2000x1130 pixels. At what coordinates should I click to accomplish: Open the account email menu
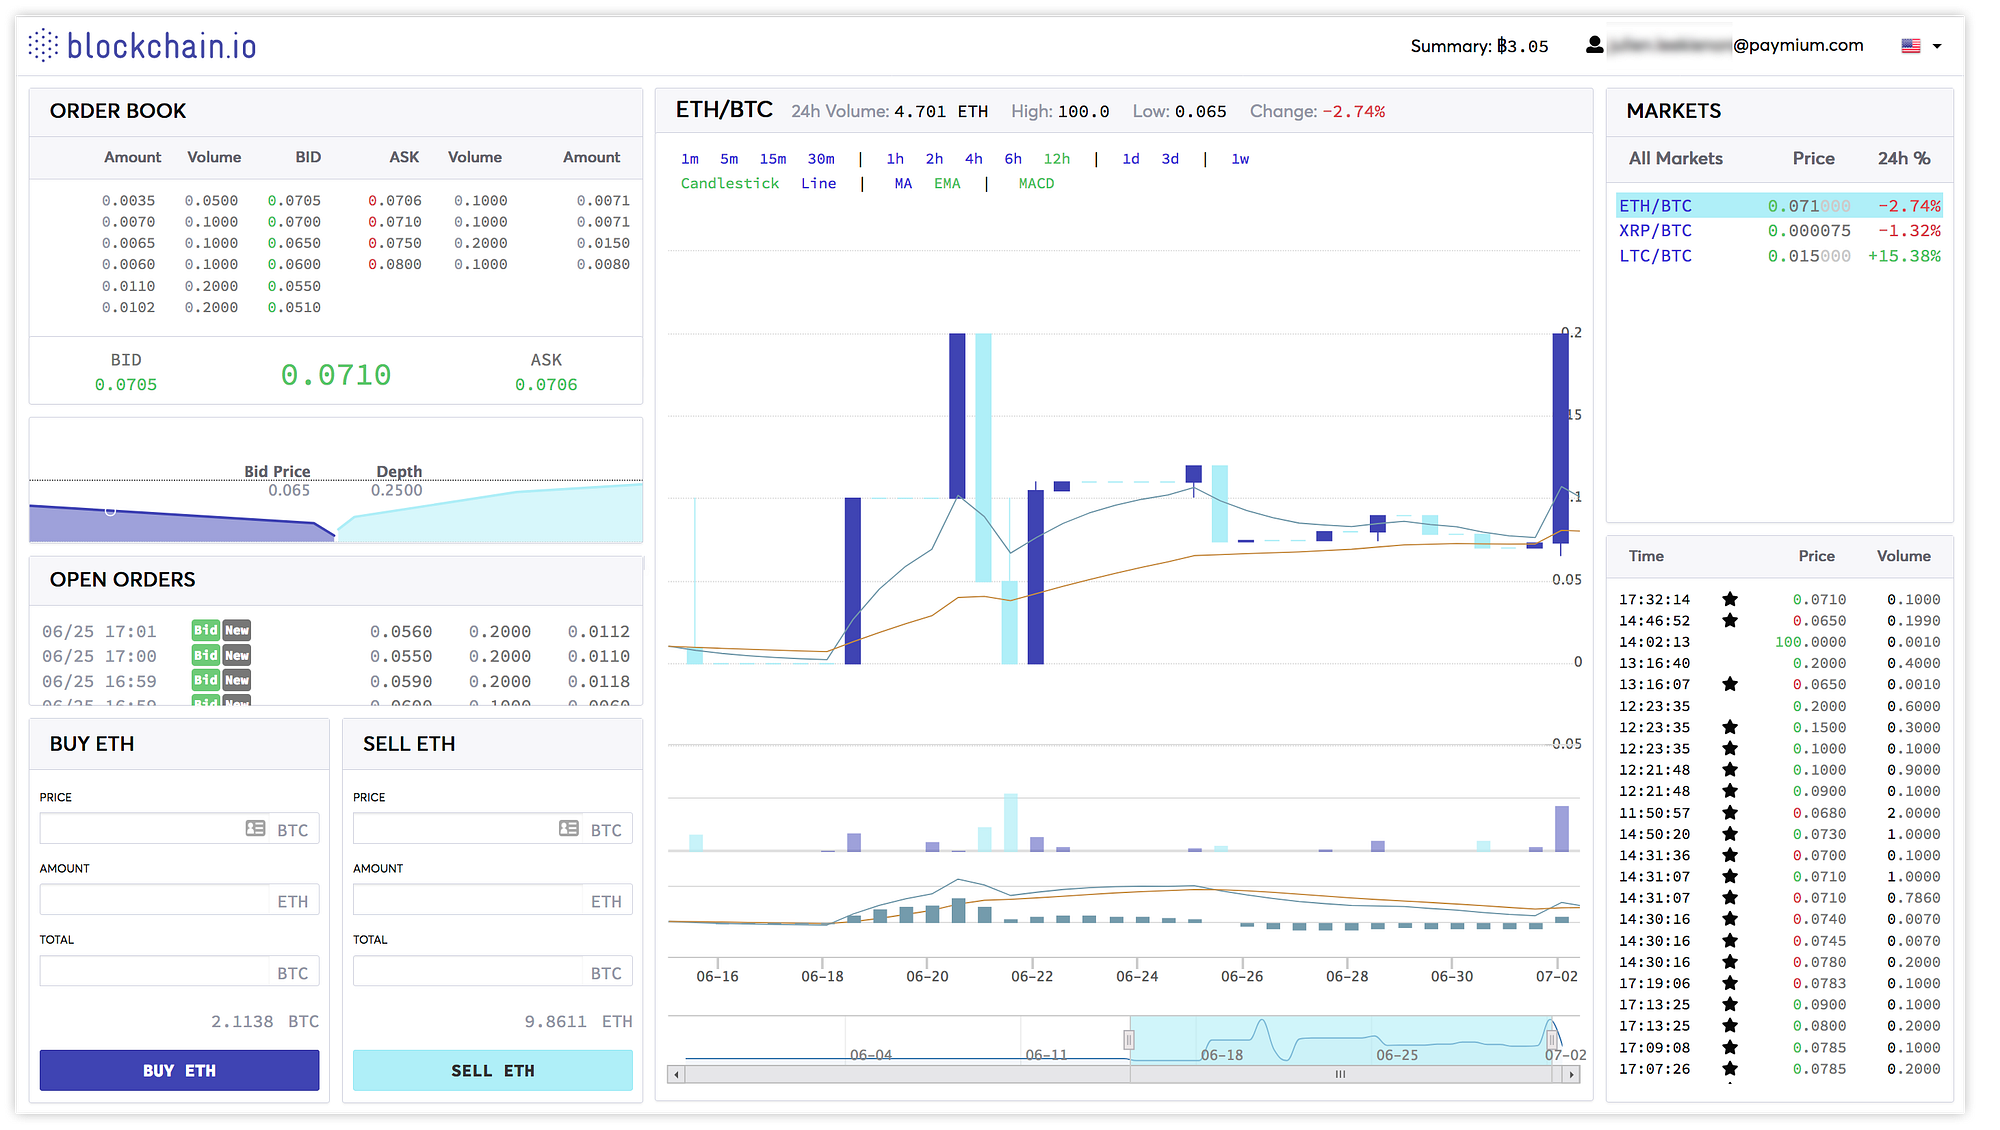(x=1735, y=45)
